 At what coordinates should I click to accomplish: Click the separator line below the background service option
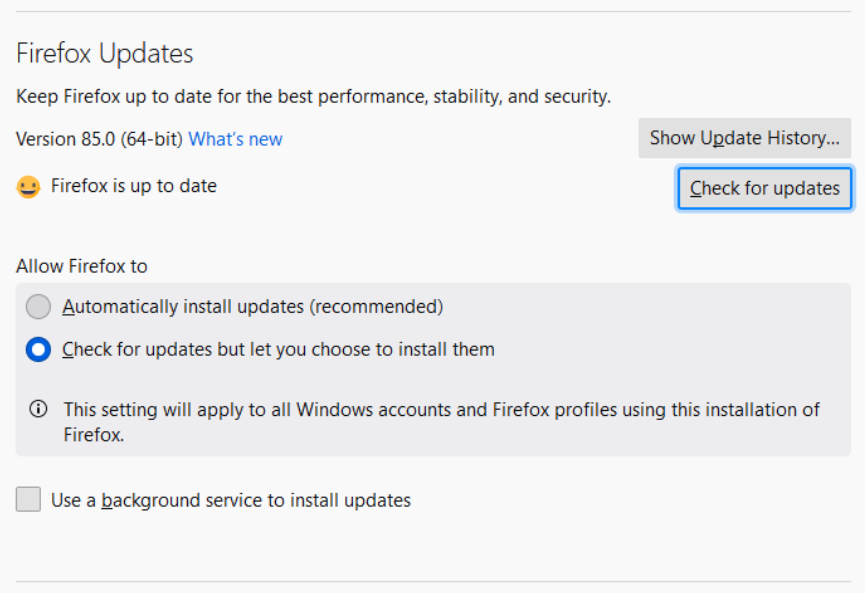click(432, 581)
